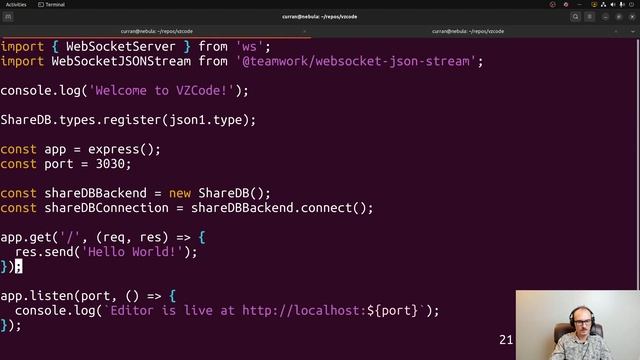Click the 'new' keyword before ShareDB()

180,193
